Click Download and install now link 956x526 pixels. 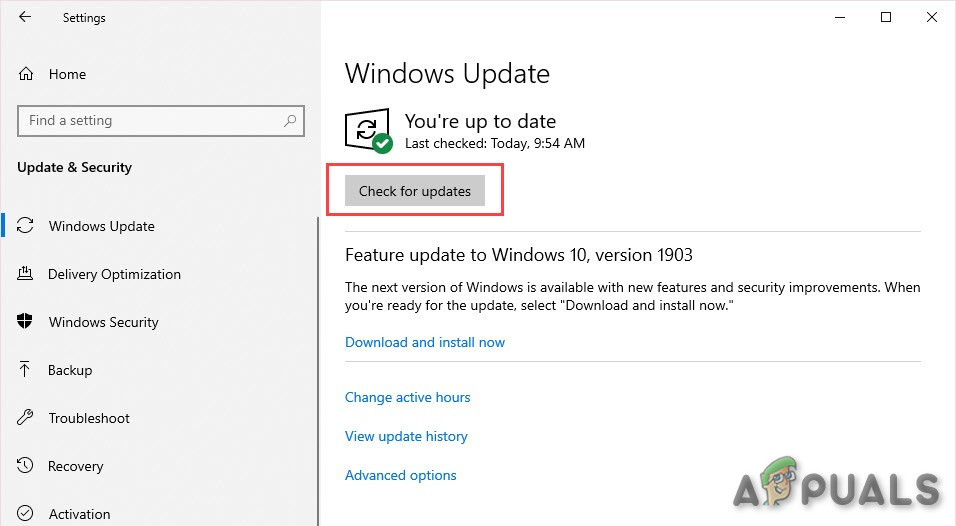[425, 342]
